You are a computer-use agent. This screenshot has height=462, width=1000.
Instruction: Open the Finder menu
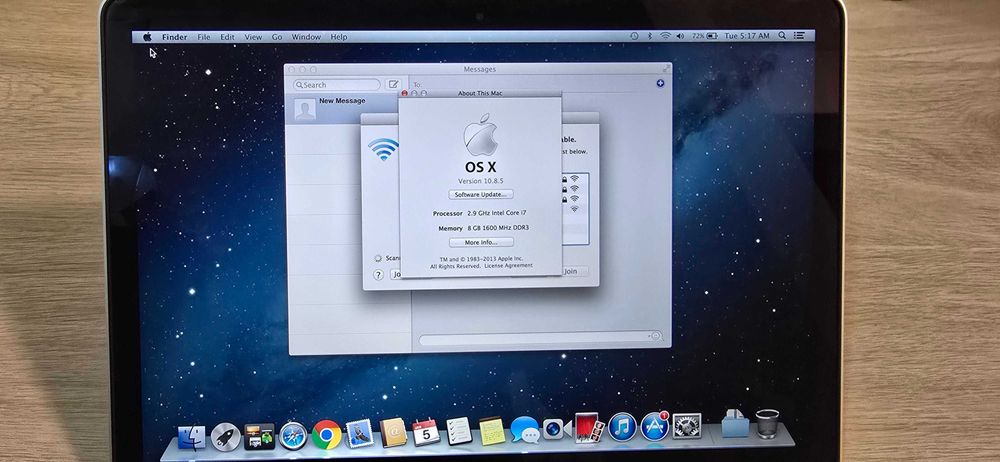coord(174,37)
